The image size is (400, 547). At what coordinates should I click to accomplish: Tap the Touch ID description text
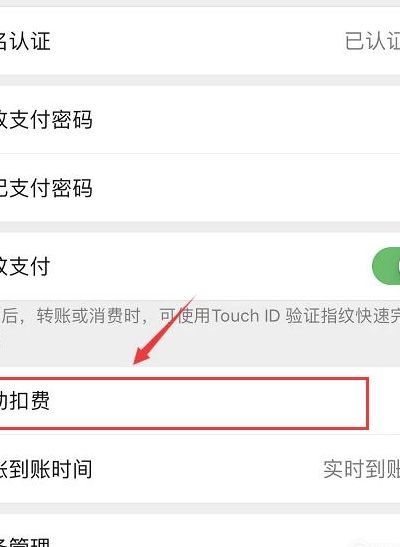coord(200,316)
